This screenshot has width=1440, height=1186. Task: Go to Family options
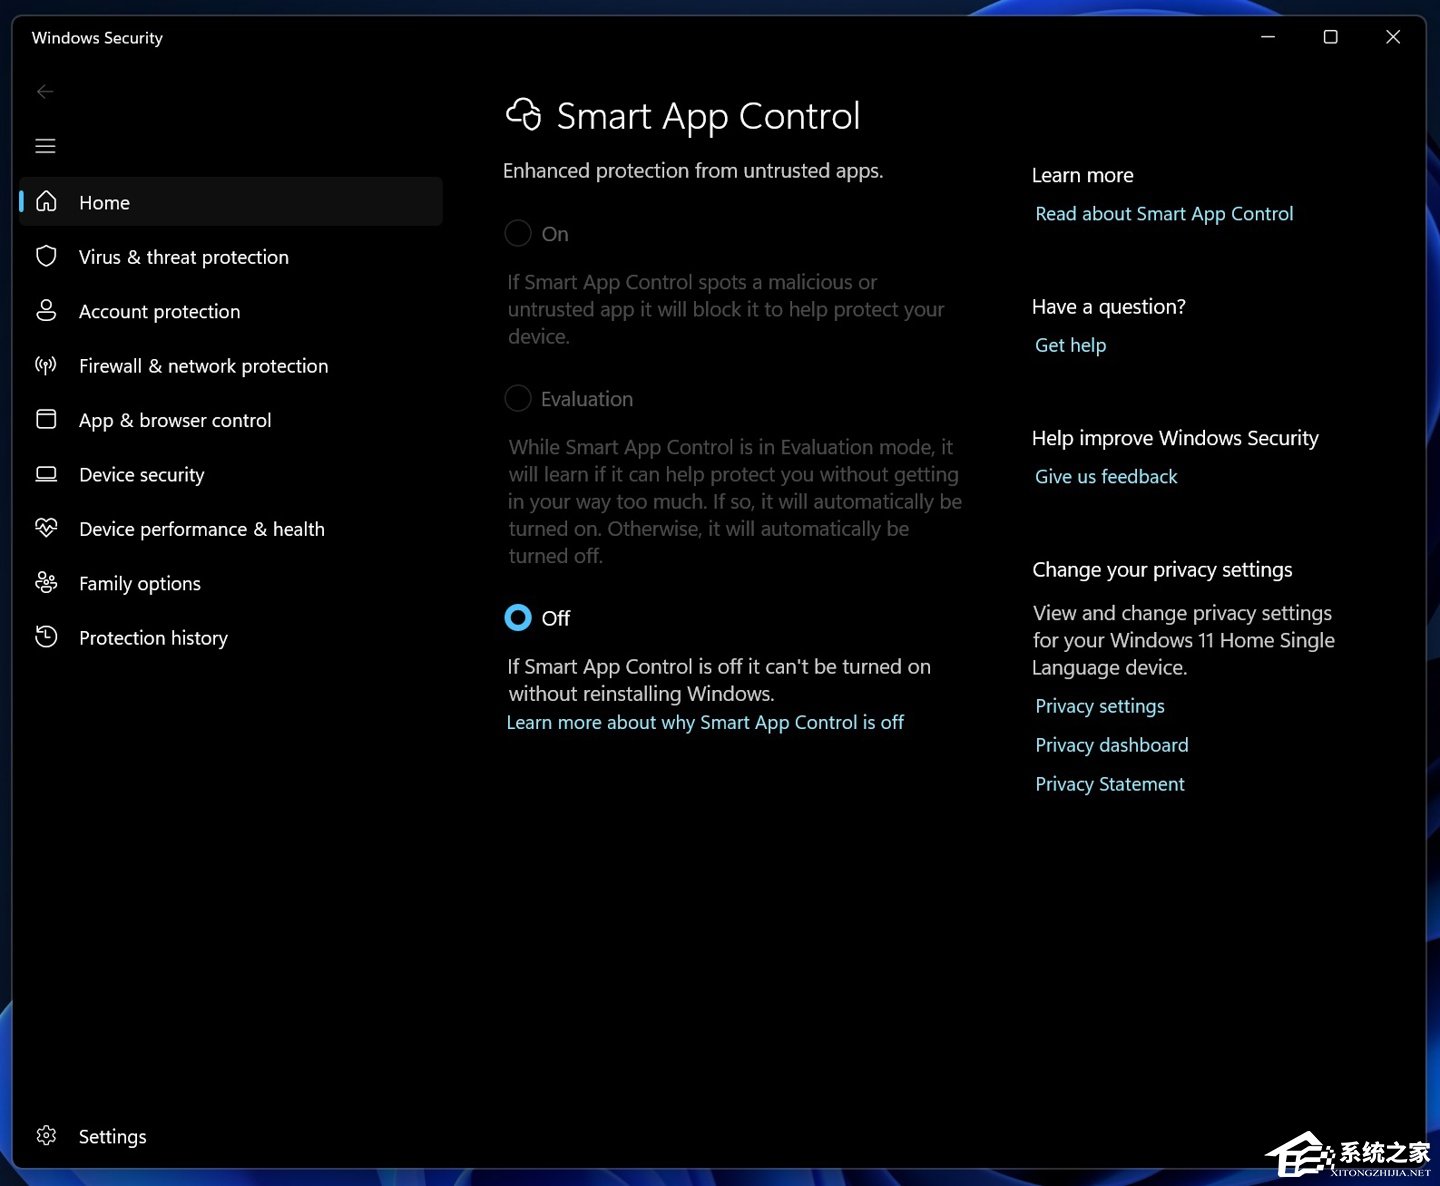coord(231,583)
